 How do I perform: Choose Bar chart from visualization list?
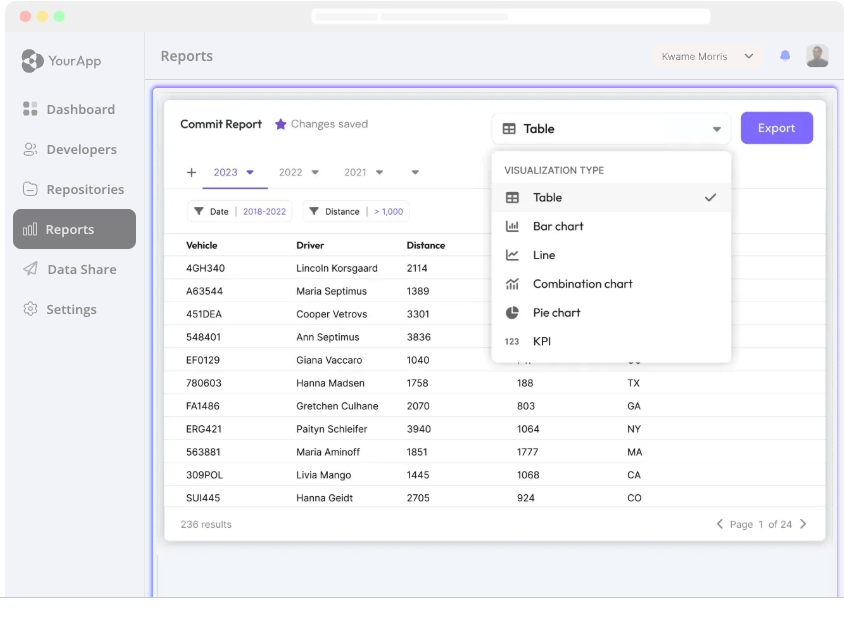pyautogui.click(x=557, y=226)
